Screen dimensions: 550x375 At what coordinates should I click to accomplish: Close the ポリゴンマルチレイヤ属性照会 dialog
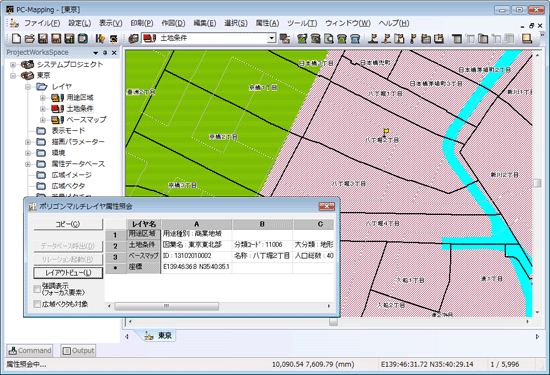[x=327, y=206]
